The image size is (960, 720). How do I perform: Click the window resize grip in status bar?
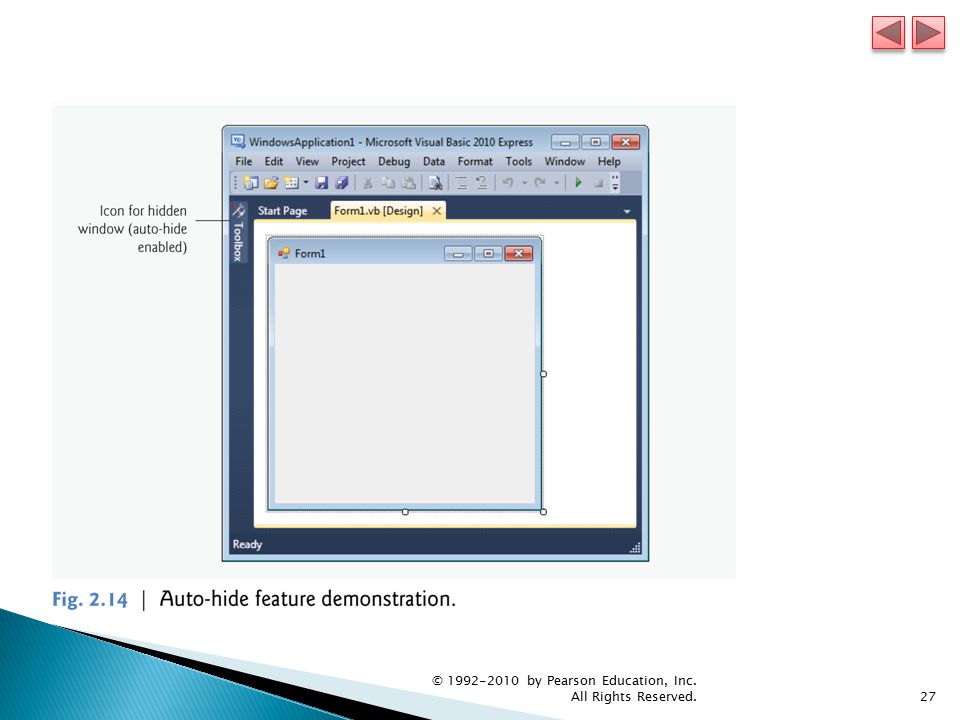coord(635,547)
